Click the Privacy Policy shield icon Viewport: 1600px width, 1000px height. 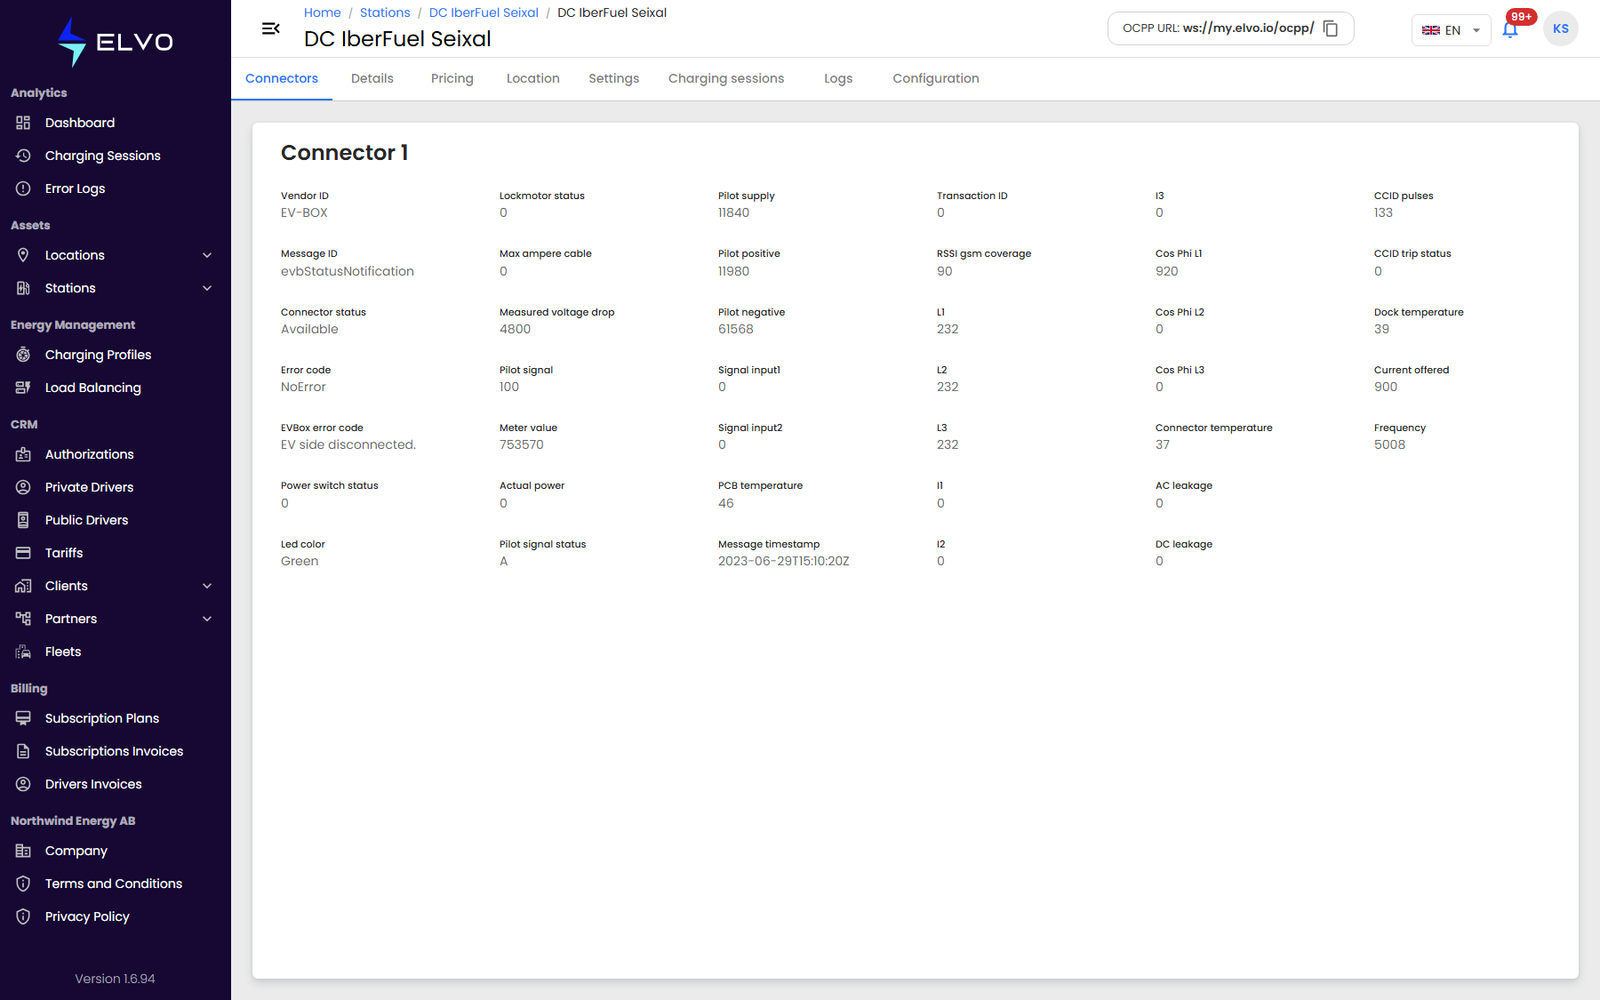pyautogui.click(x=23, y=917)
